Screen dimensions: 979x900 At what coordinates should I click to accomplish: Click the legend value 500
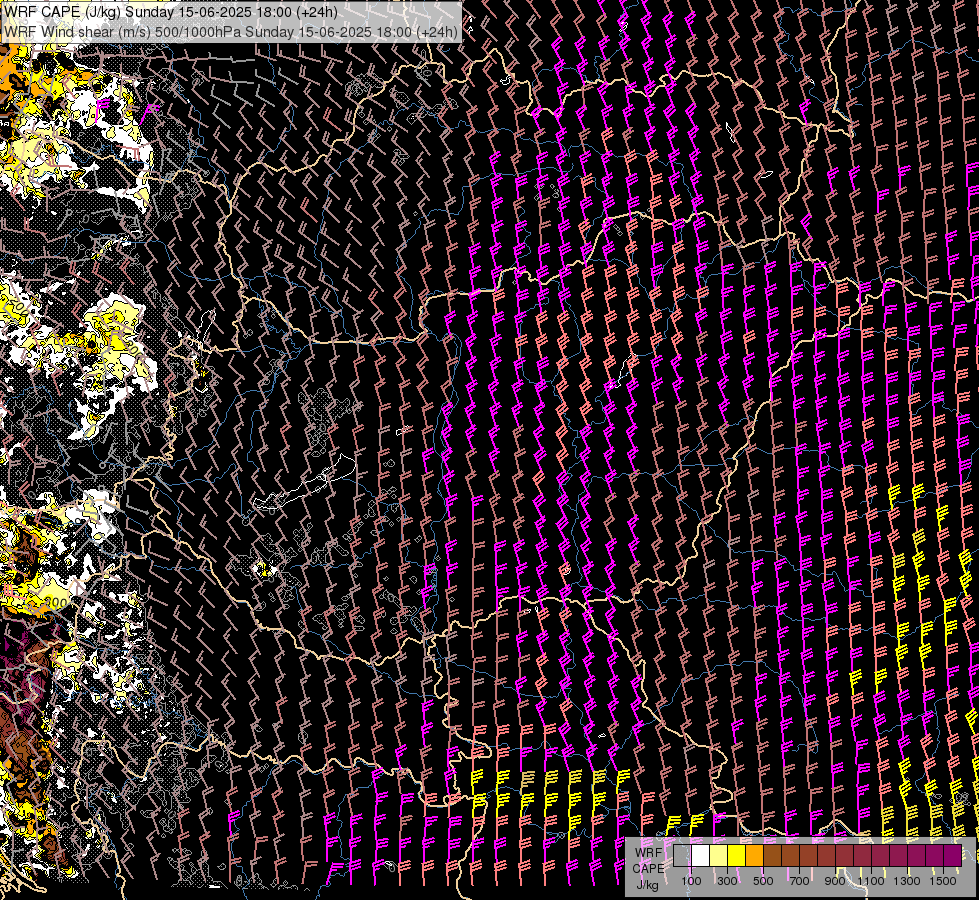(x=763, y=881)
